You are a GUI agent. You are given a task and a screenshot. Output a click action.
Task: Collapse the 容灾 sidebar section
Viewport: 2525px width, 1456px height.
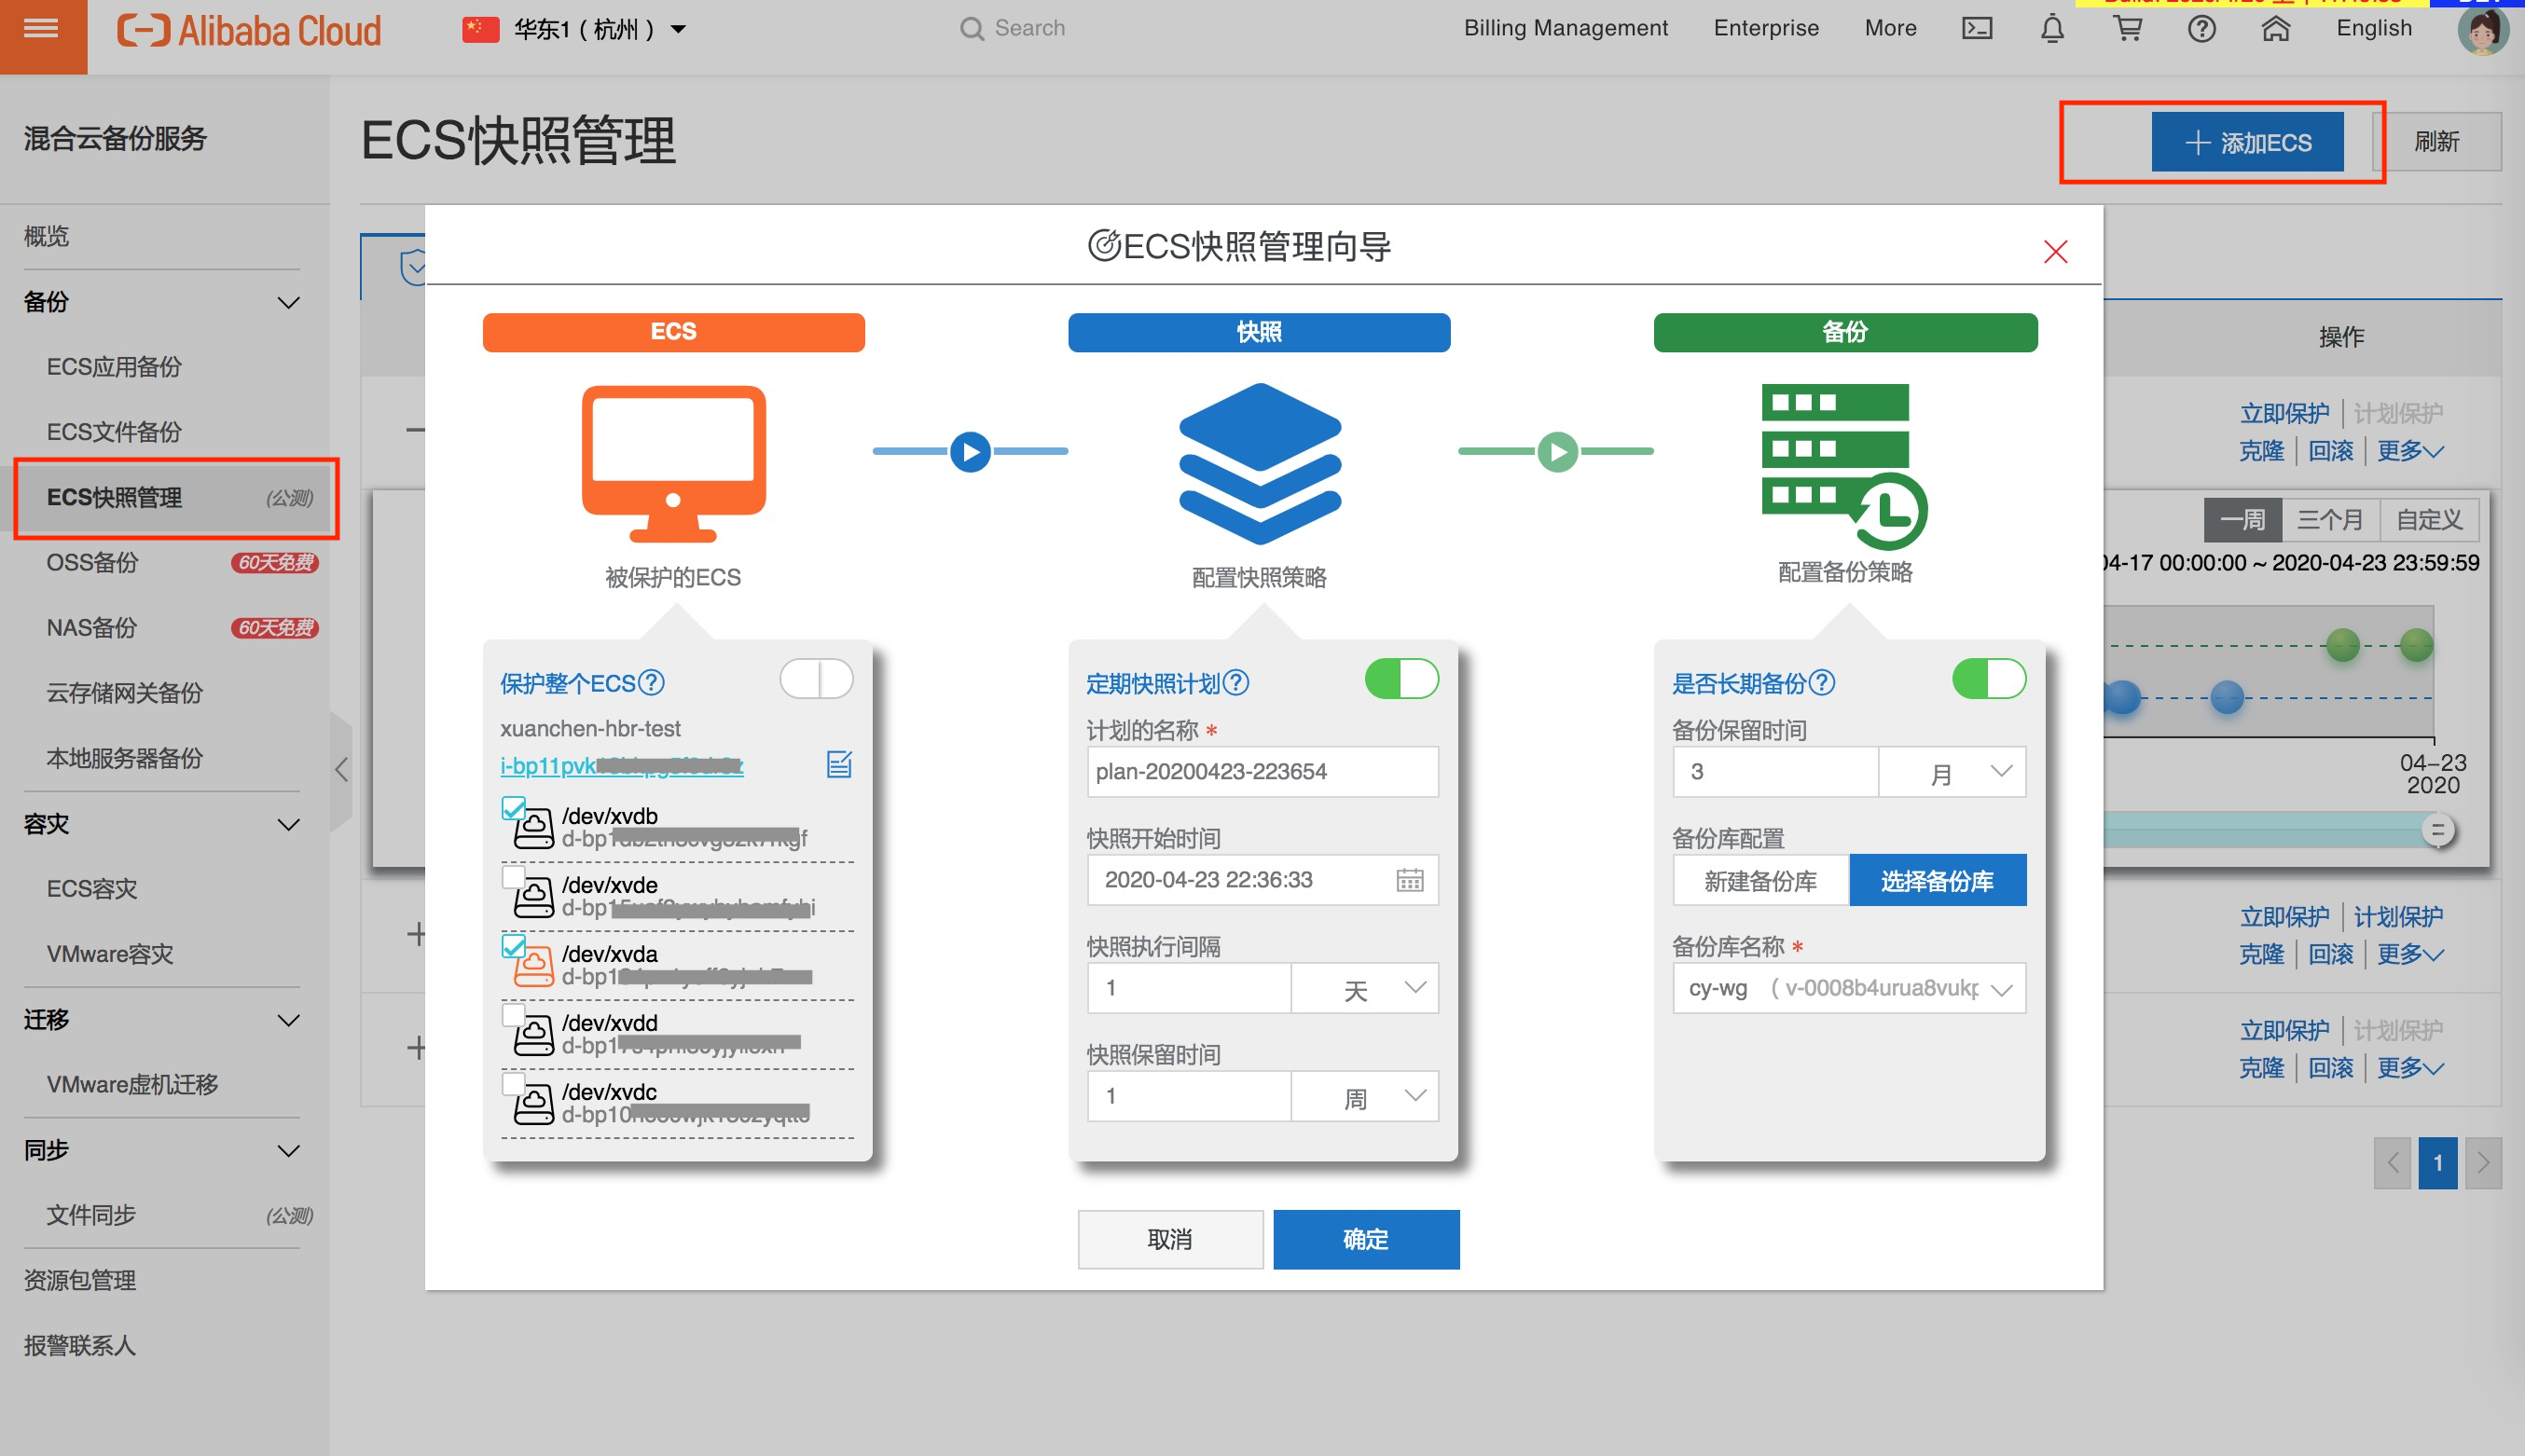point(288,825)
